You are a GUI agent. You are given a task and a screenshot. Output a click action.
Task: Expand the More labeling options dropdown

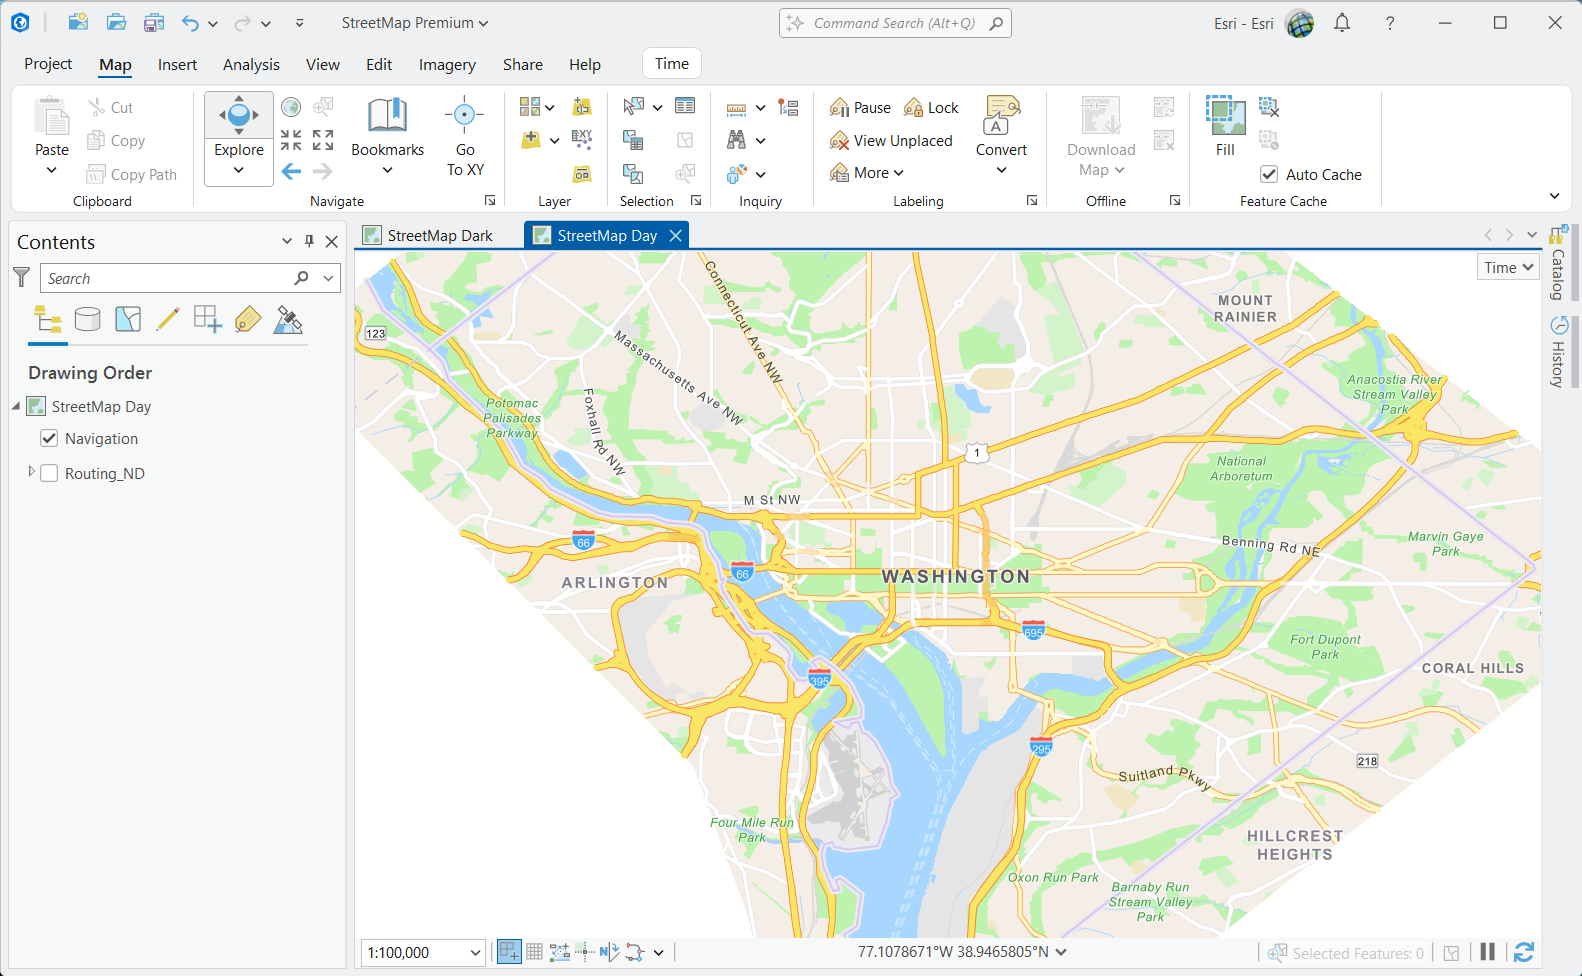867,173
